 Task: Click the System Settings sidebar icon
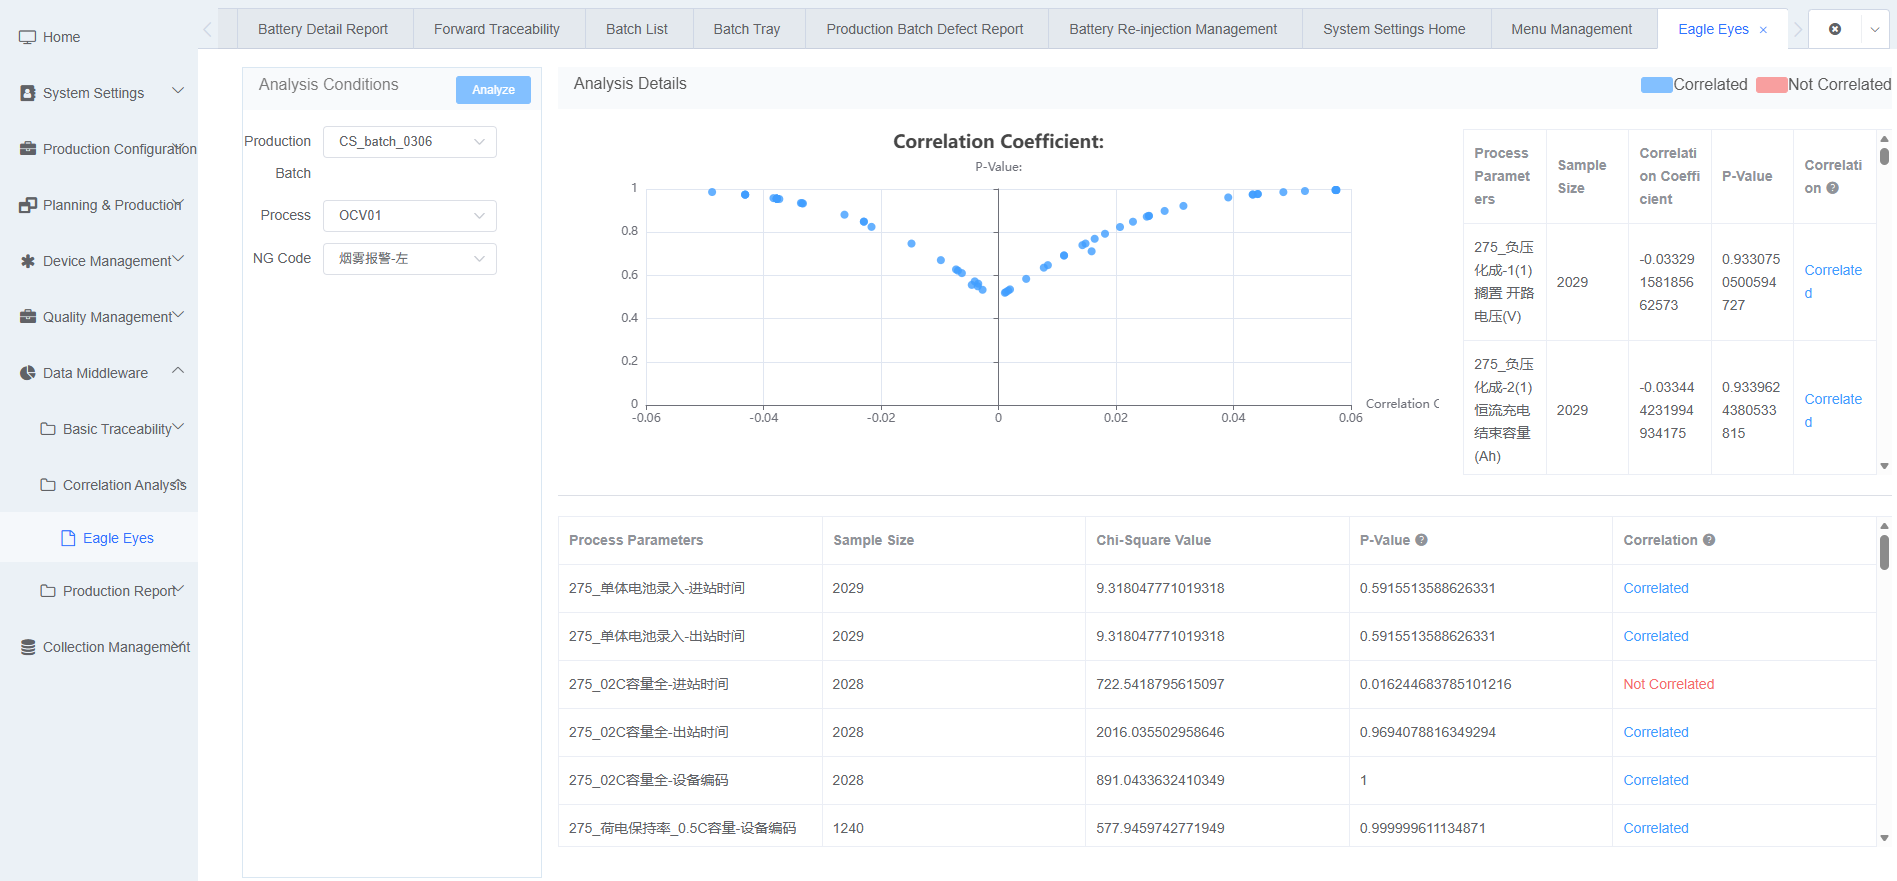[x=28, y=93]
